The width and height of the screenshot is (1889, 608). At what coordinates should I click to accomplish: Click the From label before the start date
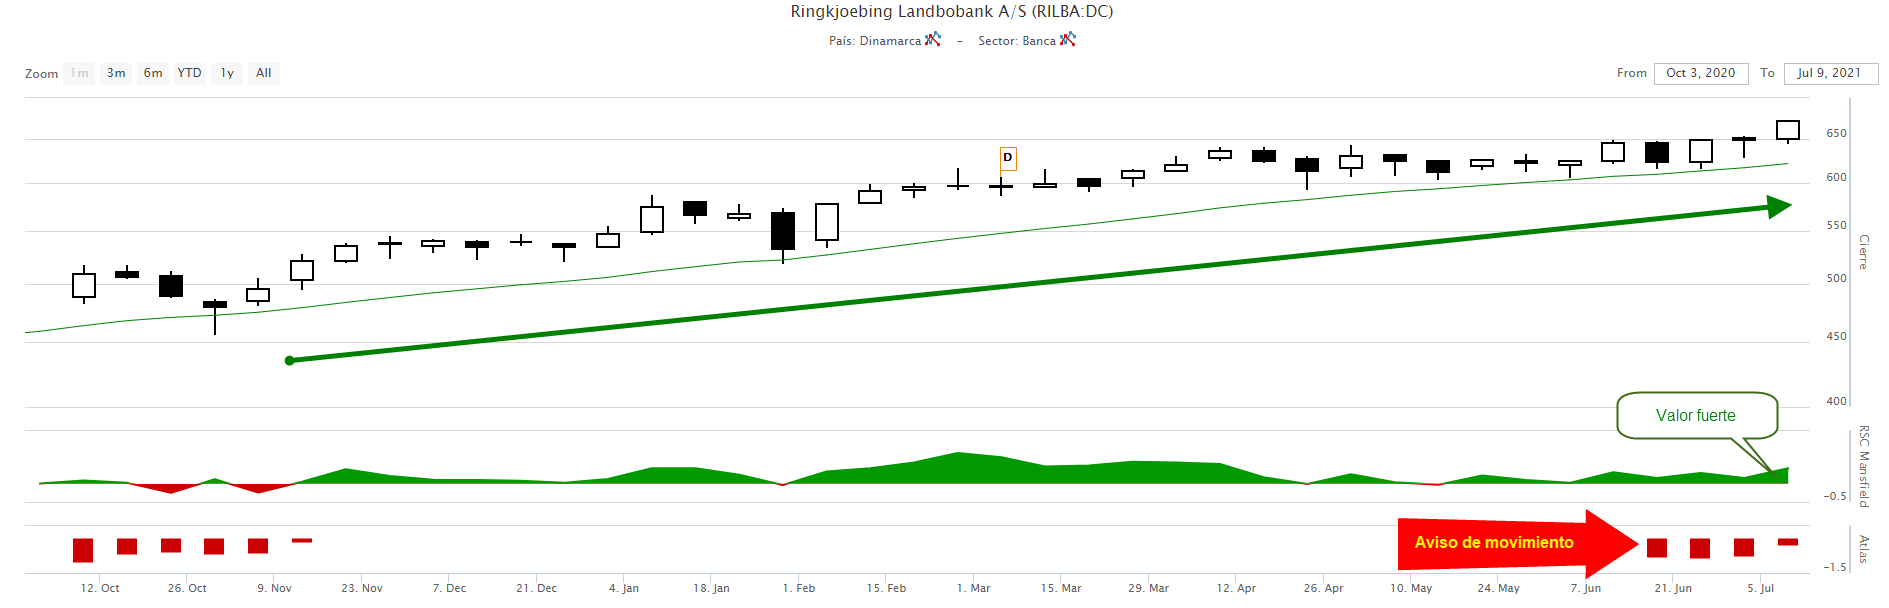click(1632, 73)
